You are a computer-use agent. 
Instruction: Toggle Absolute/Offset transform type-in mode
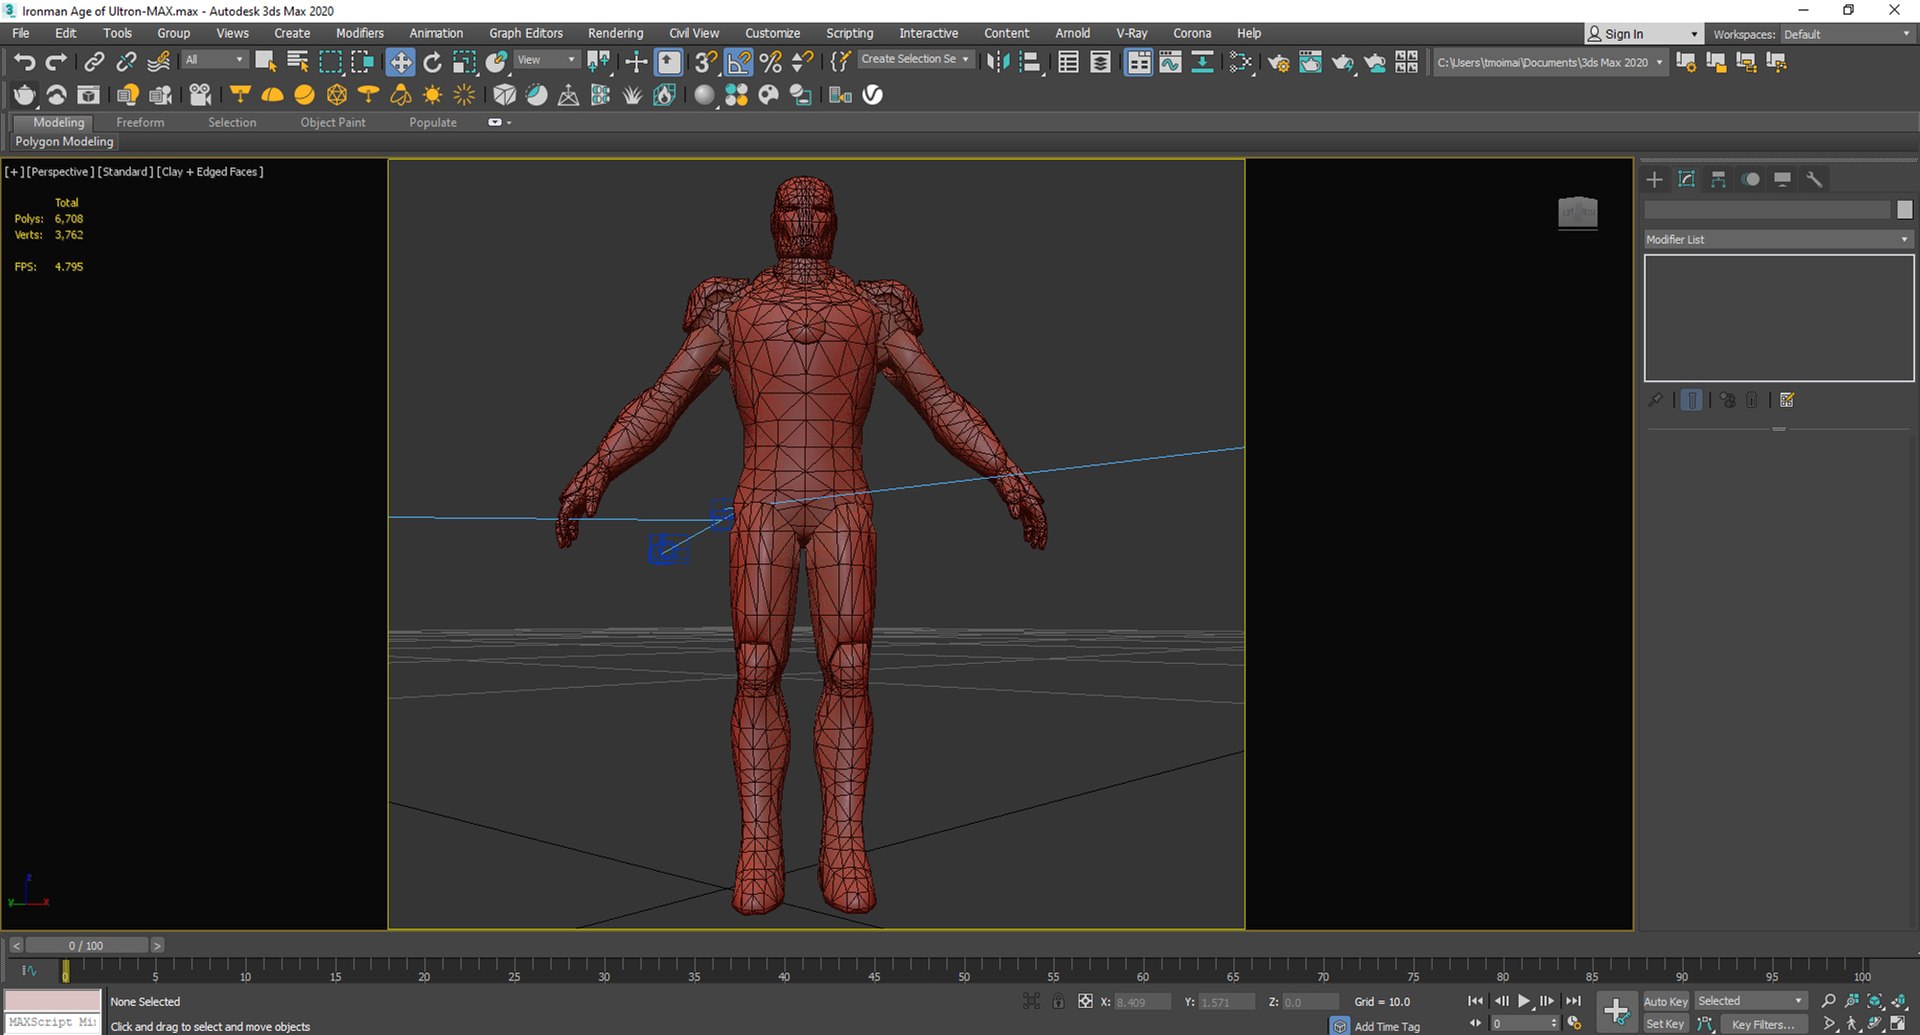tap(1085, 1001)
